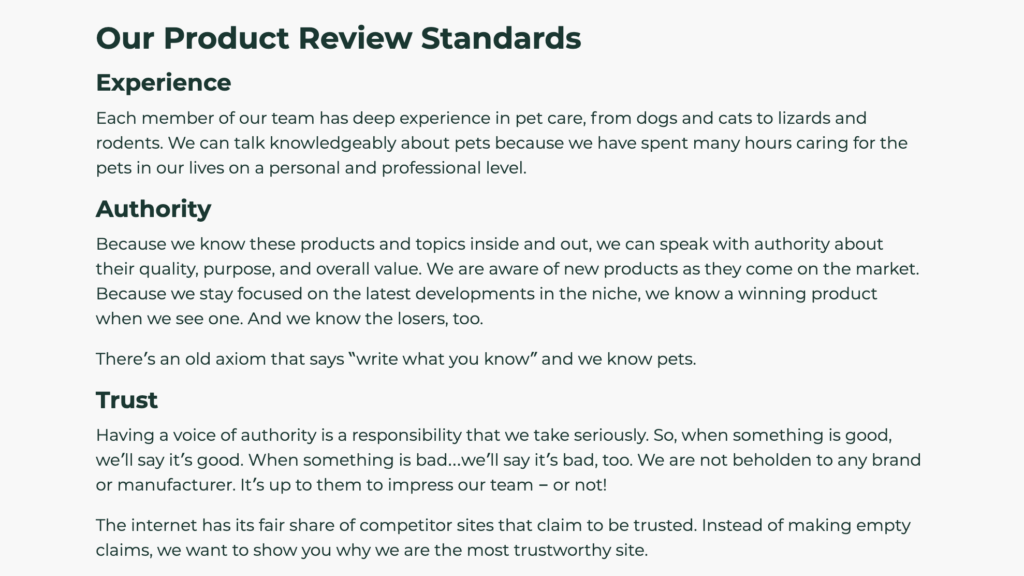Click the paragraph starting 'Because we know these products'

point(507,281)
